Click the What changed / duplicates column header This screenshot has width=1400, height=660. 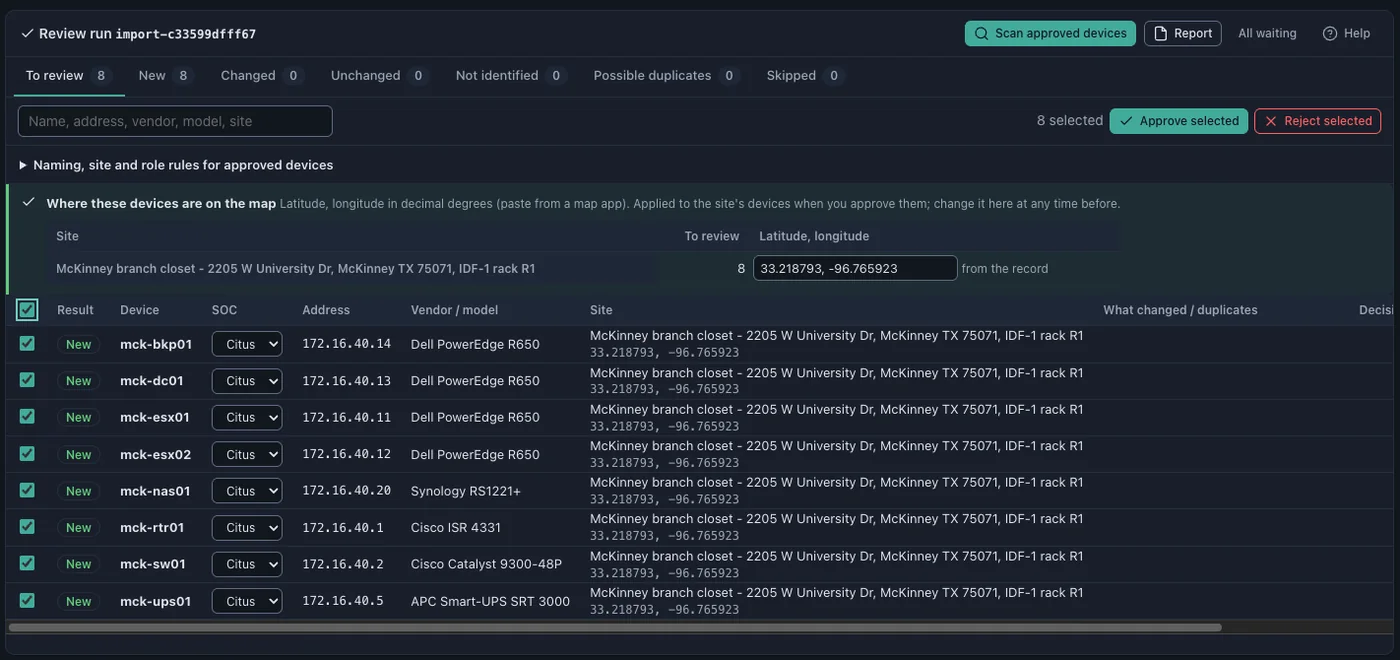click(x=1180, y=310)
